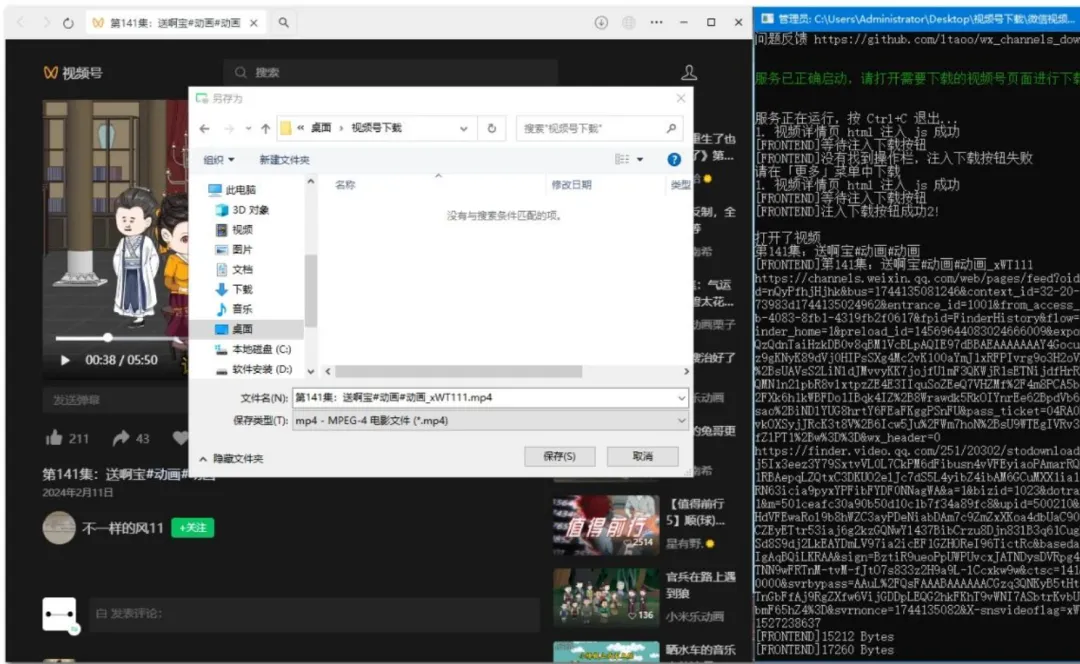Click 新建文件夹 button
Screen dimensions: 1080x664
coord(284,160)
